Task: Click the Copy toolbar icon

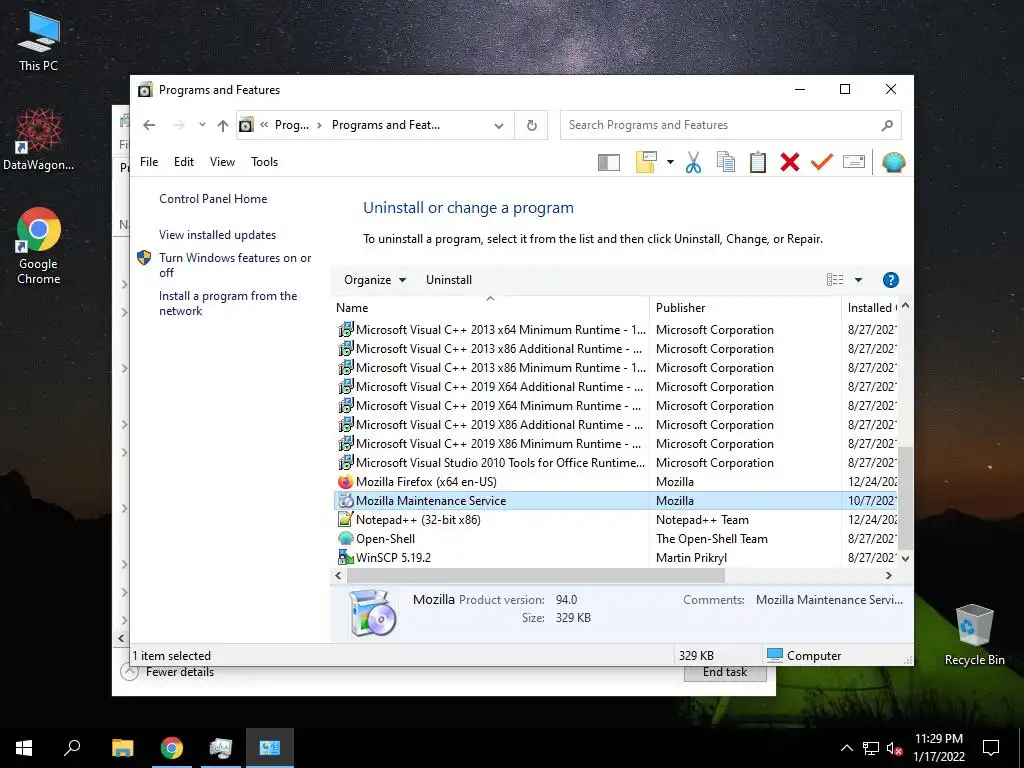Action: coord(726,162)
